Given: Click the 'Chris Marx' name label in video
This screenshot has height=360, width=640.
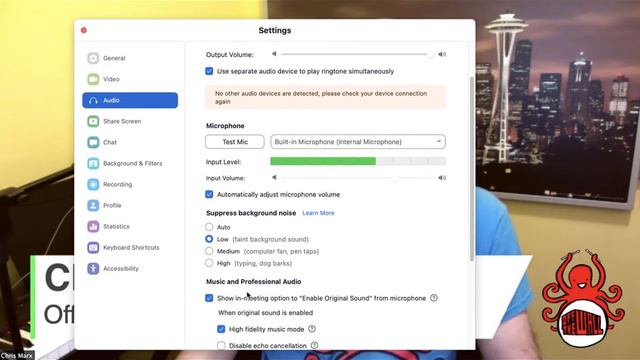Looking at the screenshot, I should [17, 356].
